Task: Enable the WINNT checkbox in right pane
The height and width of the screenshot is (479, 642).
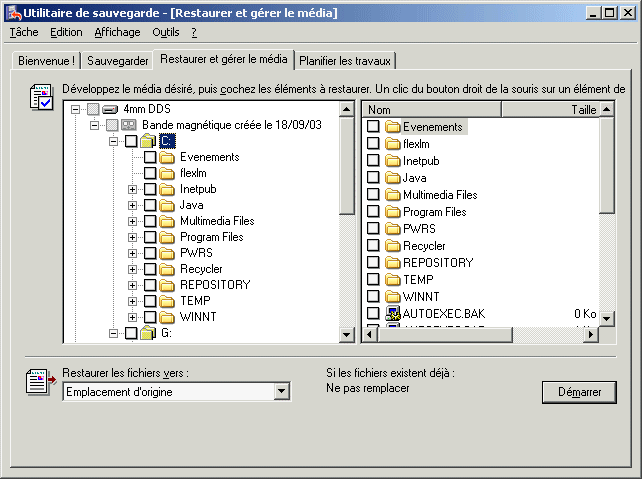Action: [373, 297]
